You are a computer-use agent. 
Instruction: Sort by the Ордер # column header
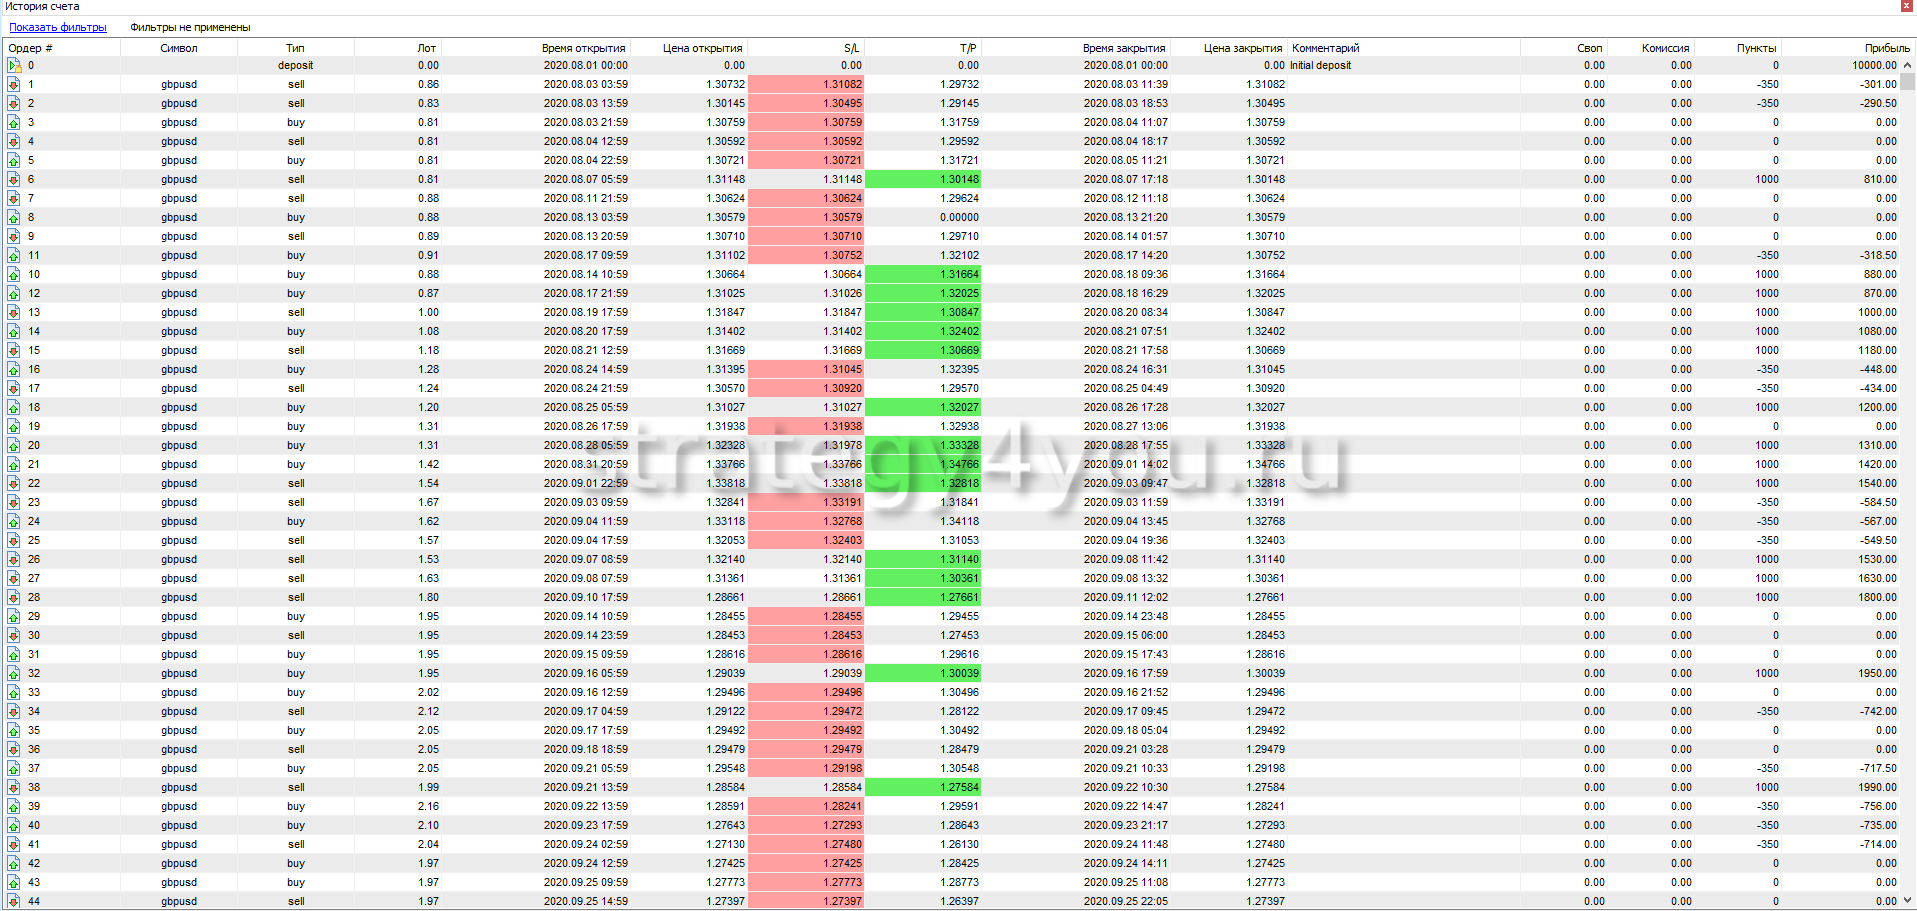tap(31, 48)
